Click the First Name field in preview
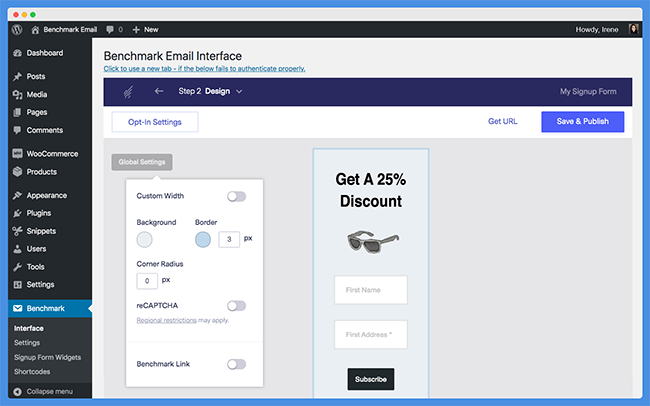Viewport: 650px width, 406px height. (371, 290)
